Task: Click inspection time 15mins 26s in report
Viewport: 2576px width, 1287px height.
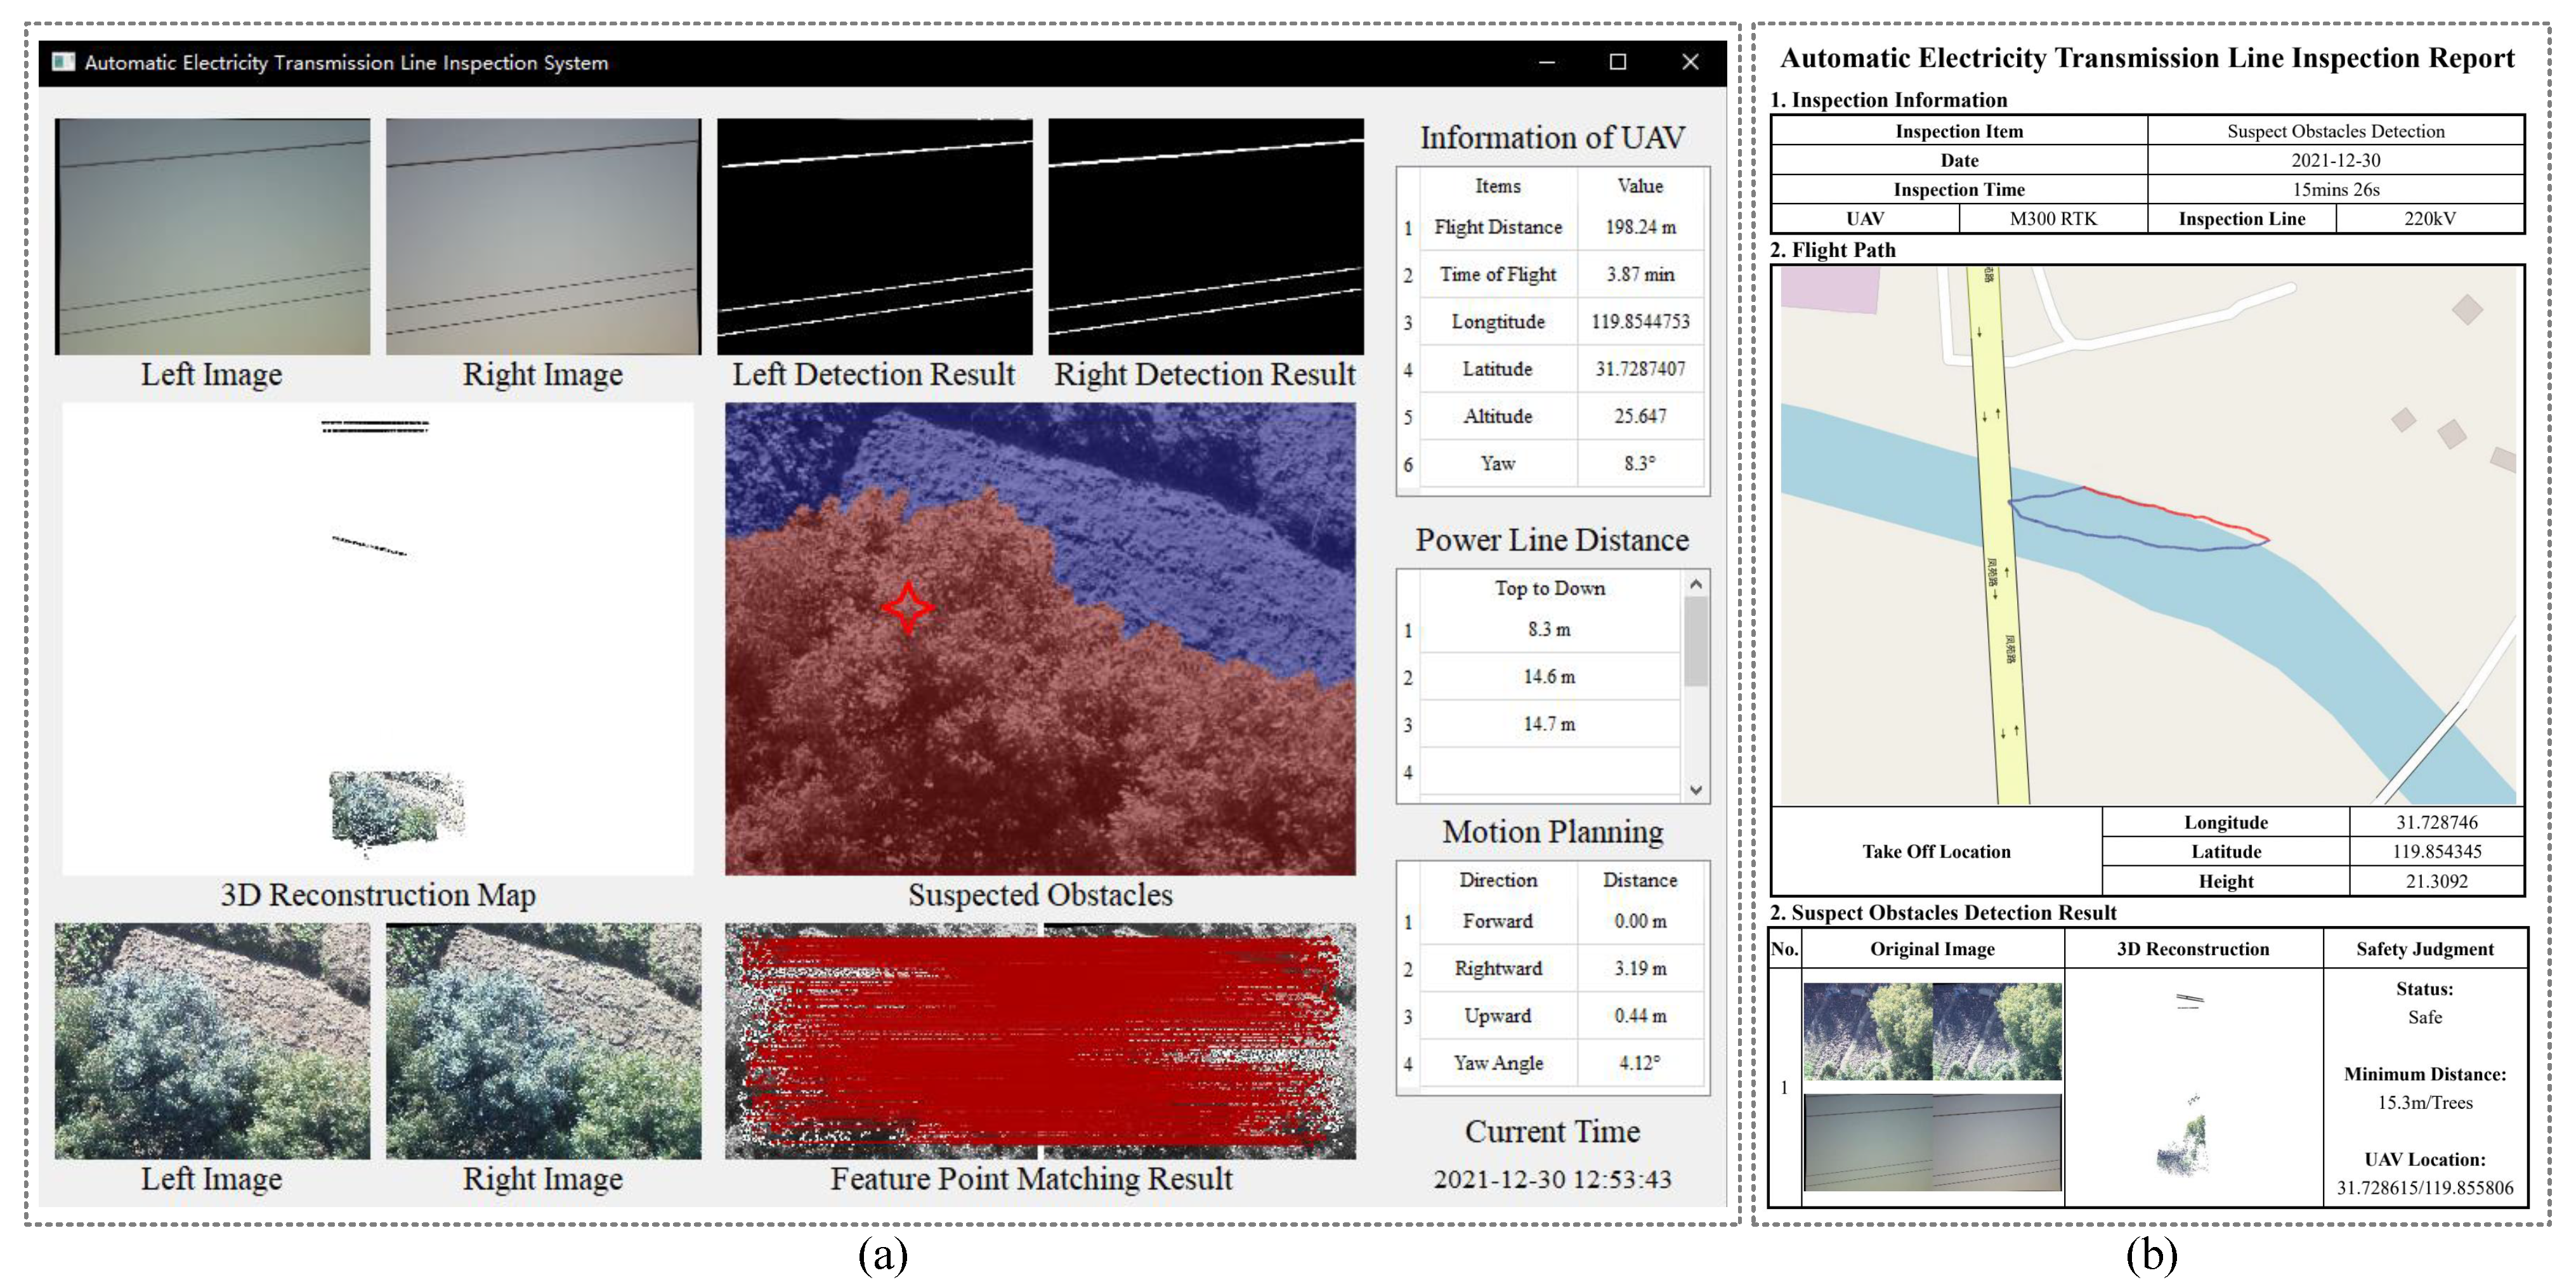Action: [x=2335, y=189]
